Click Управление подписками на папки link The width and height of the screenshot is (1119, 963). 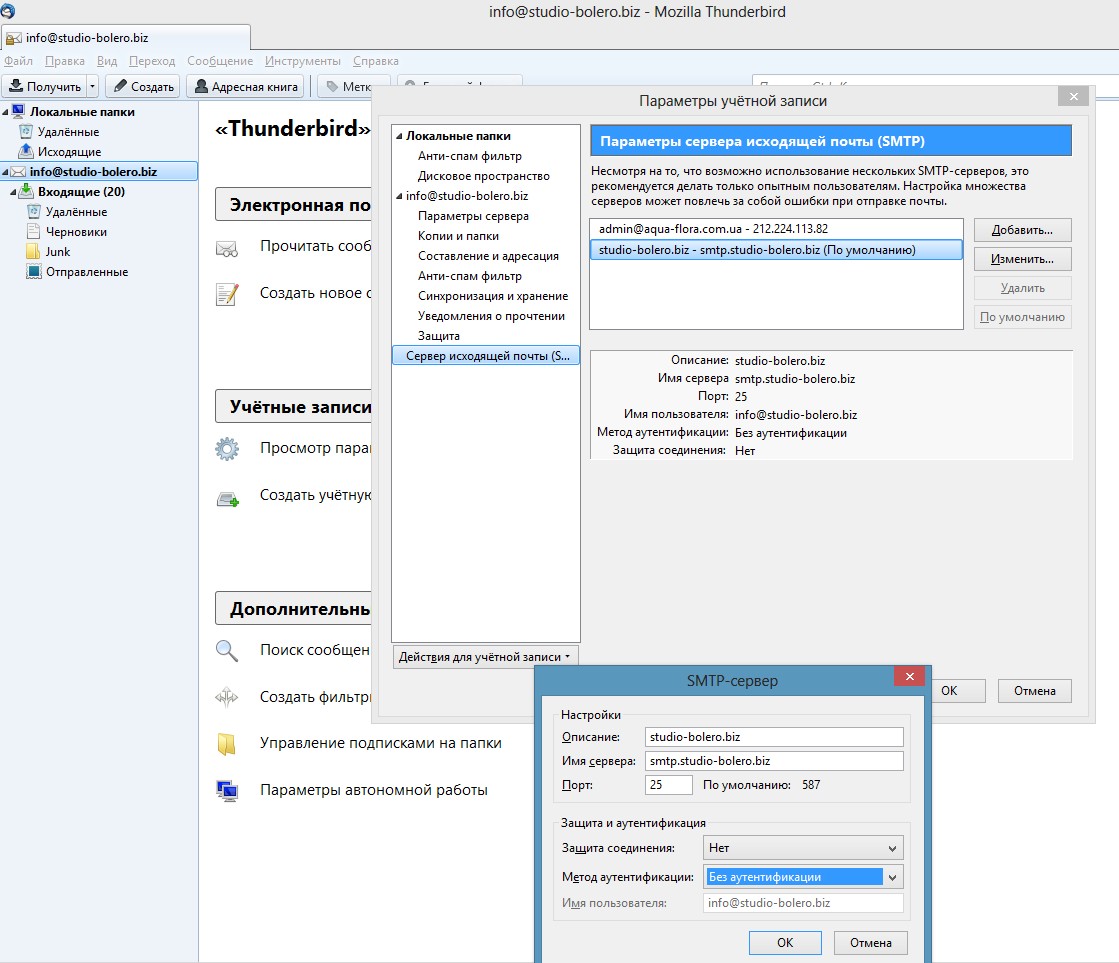pos(380,743)
